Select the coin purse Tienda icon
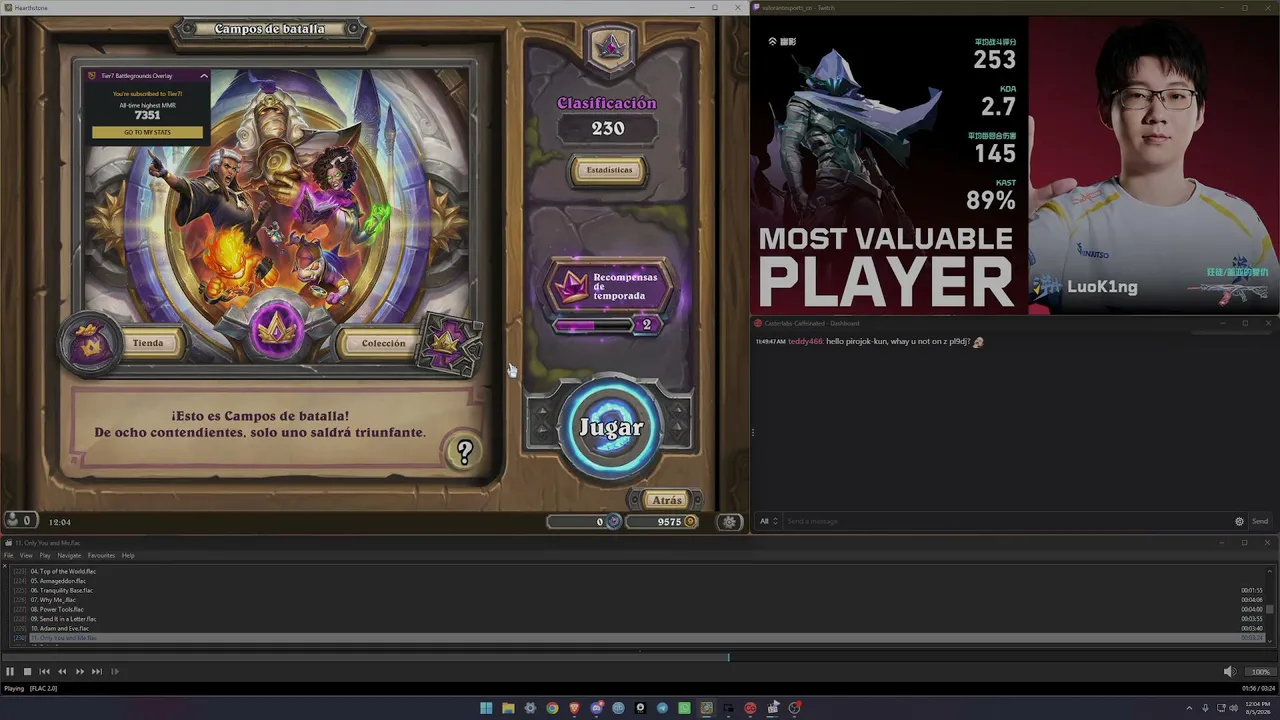Viewport: 1280px width, 720px height. 91,345
